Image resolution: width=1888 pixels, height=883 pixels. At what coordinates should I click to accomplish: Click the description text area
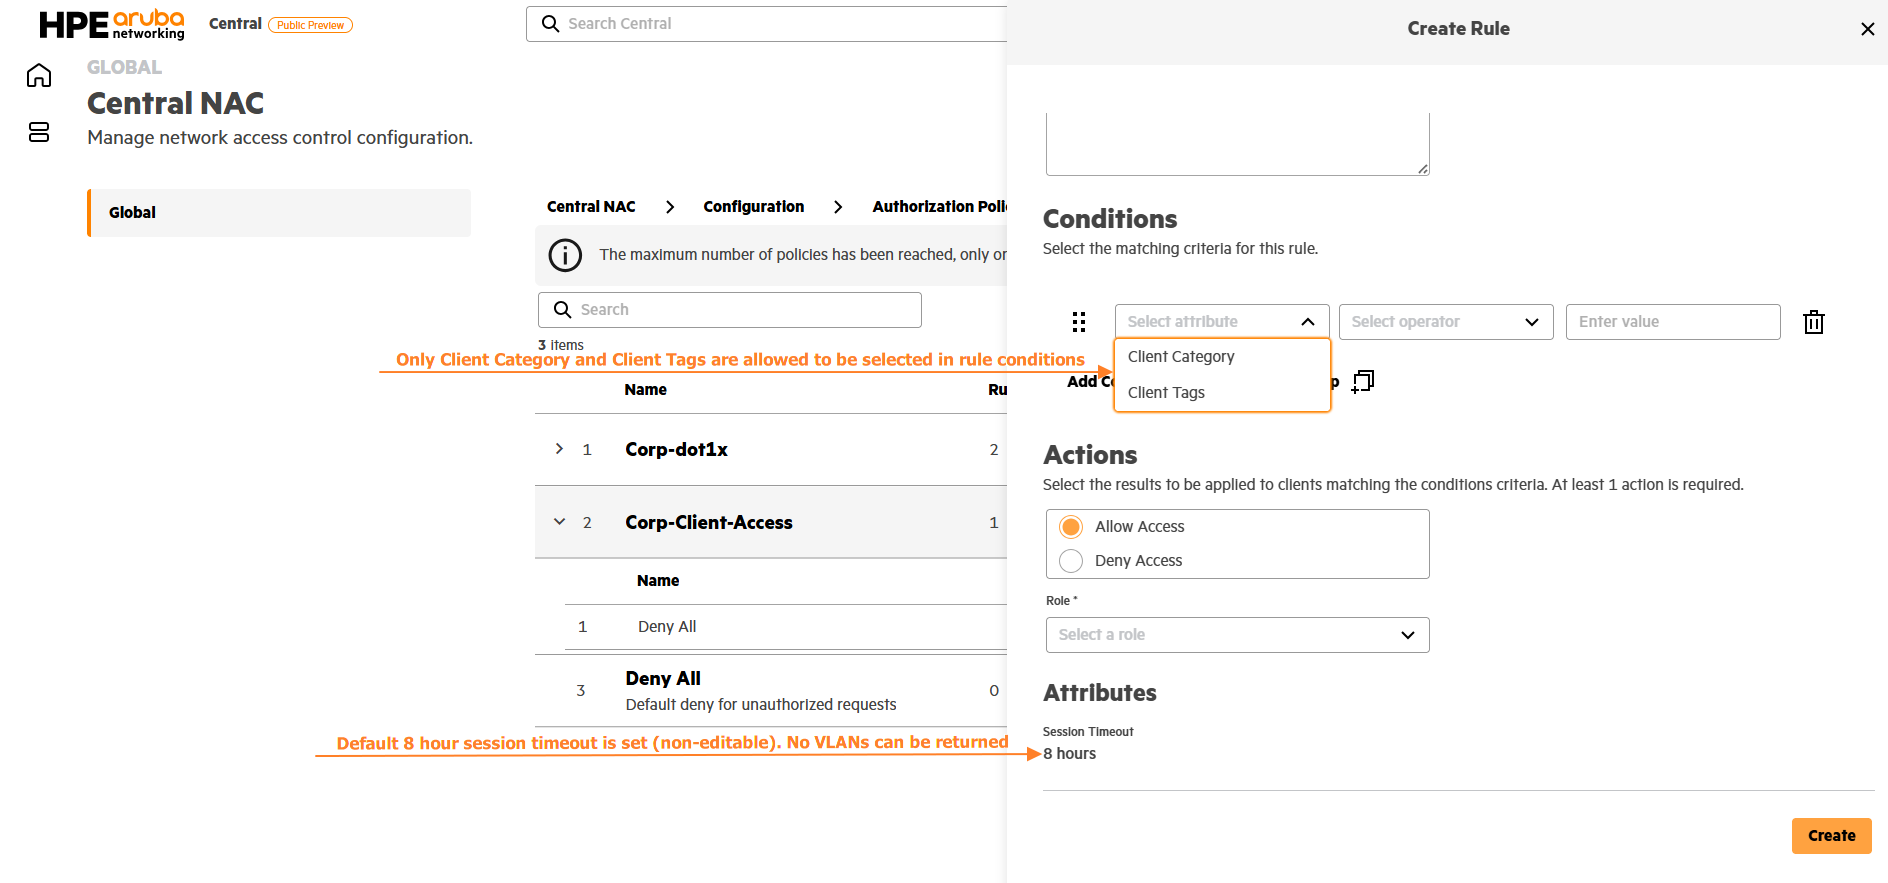pyautogui.click(x=1238, y=144)
